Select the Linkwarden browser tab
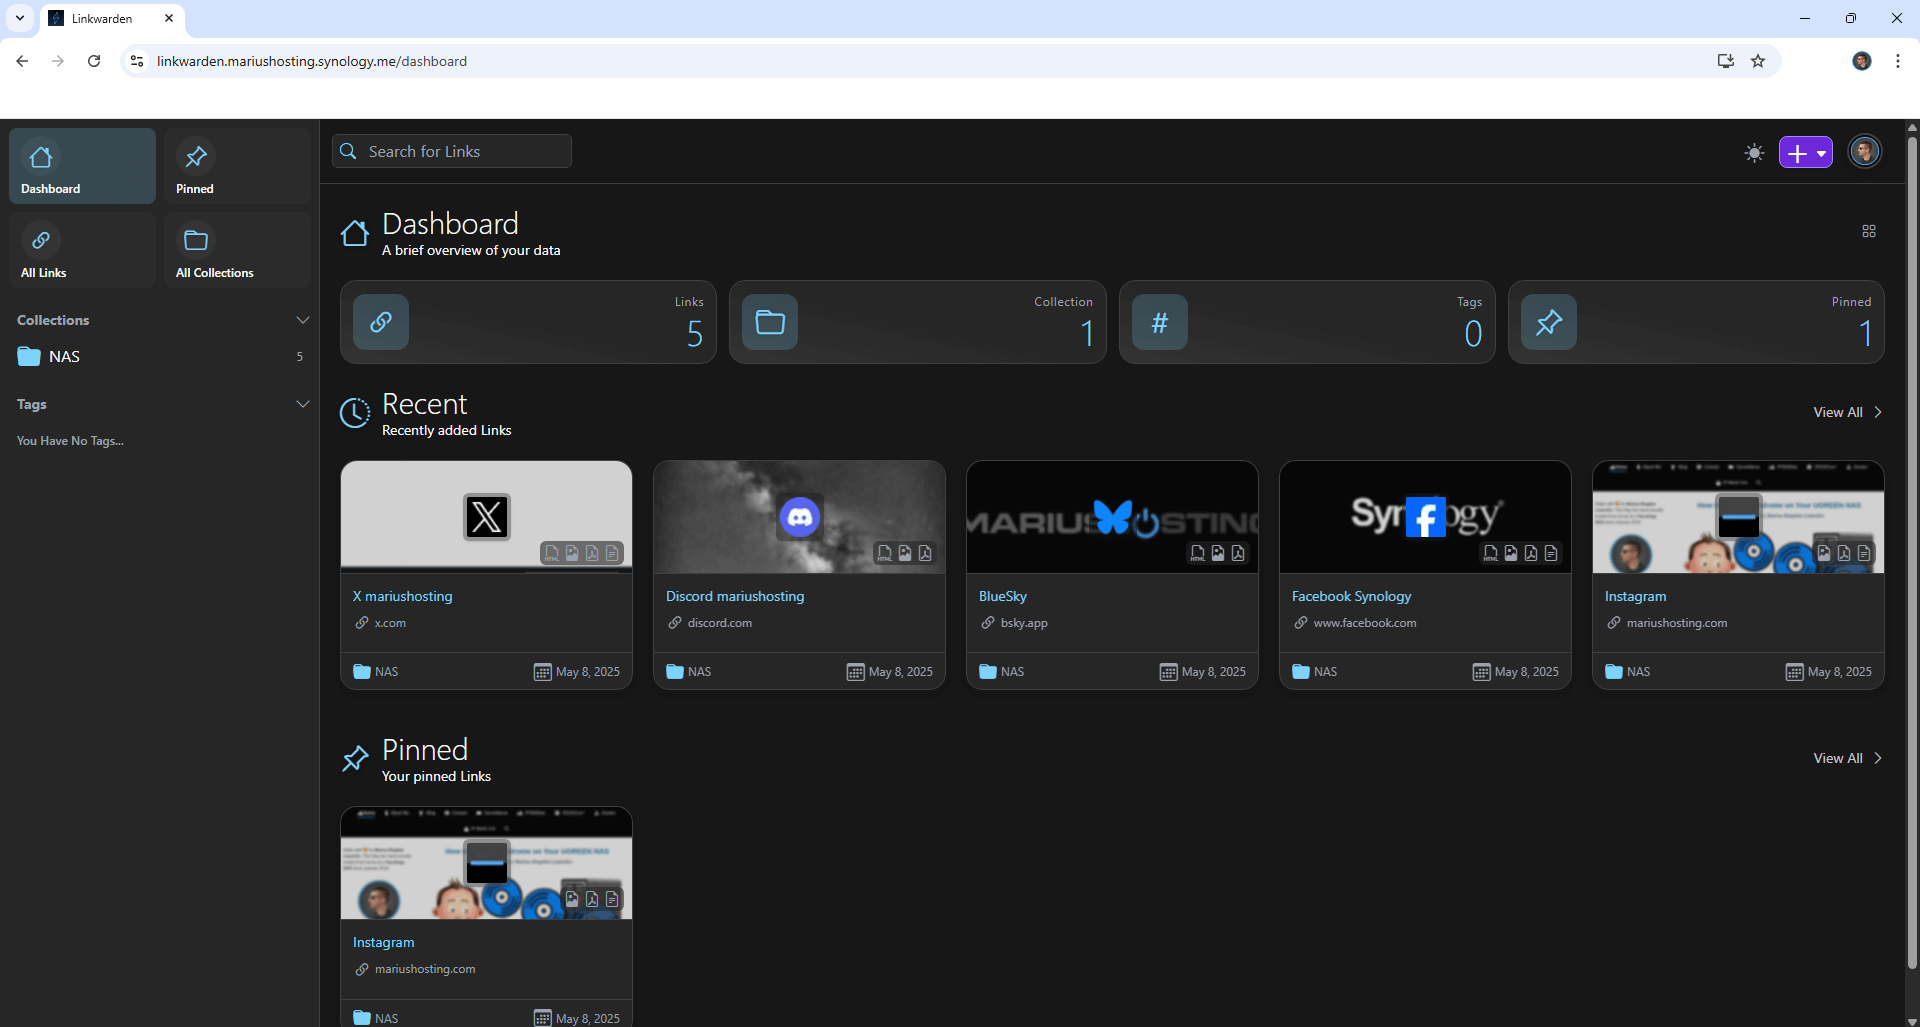This screenshot has width=1920, height=1027. click(112, 19)
